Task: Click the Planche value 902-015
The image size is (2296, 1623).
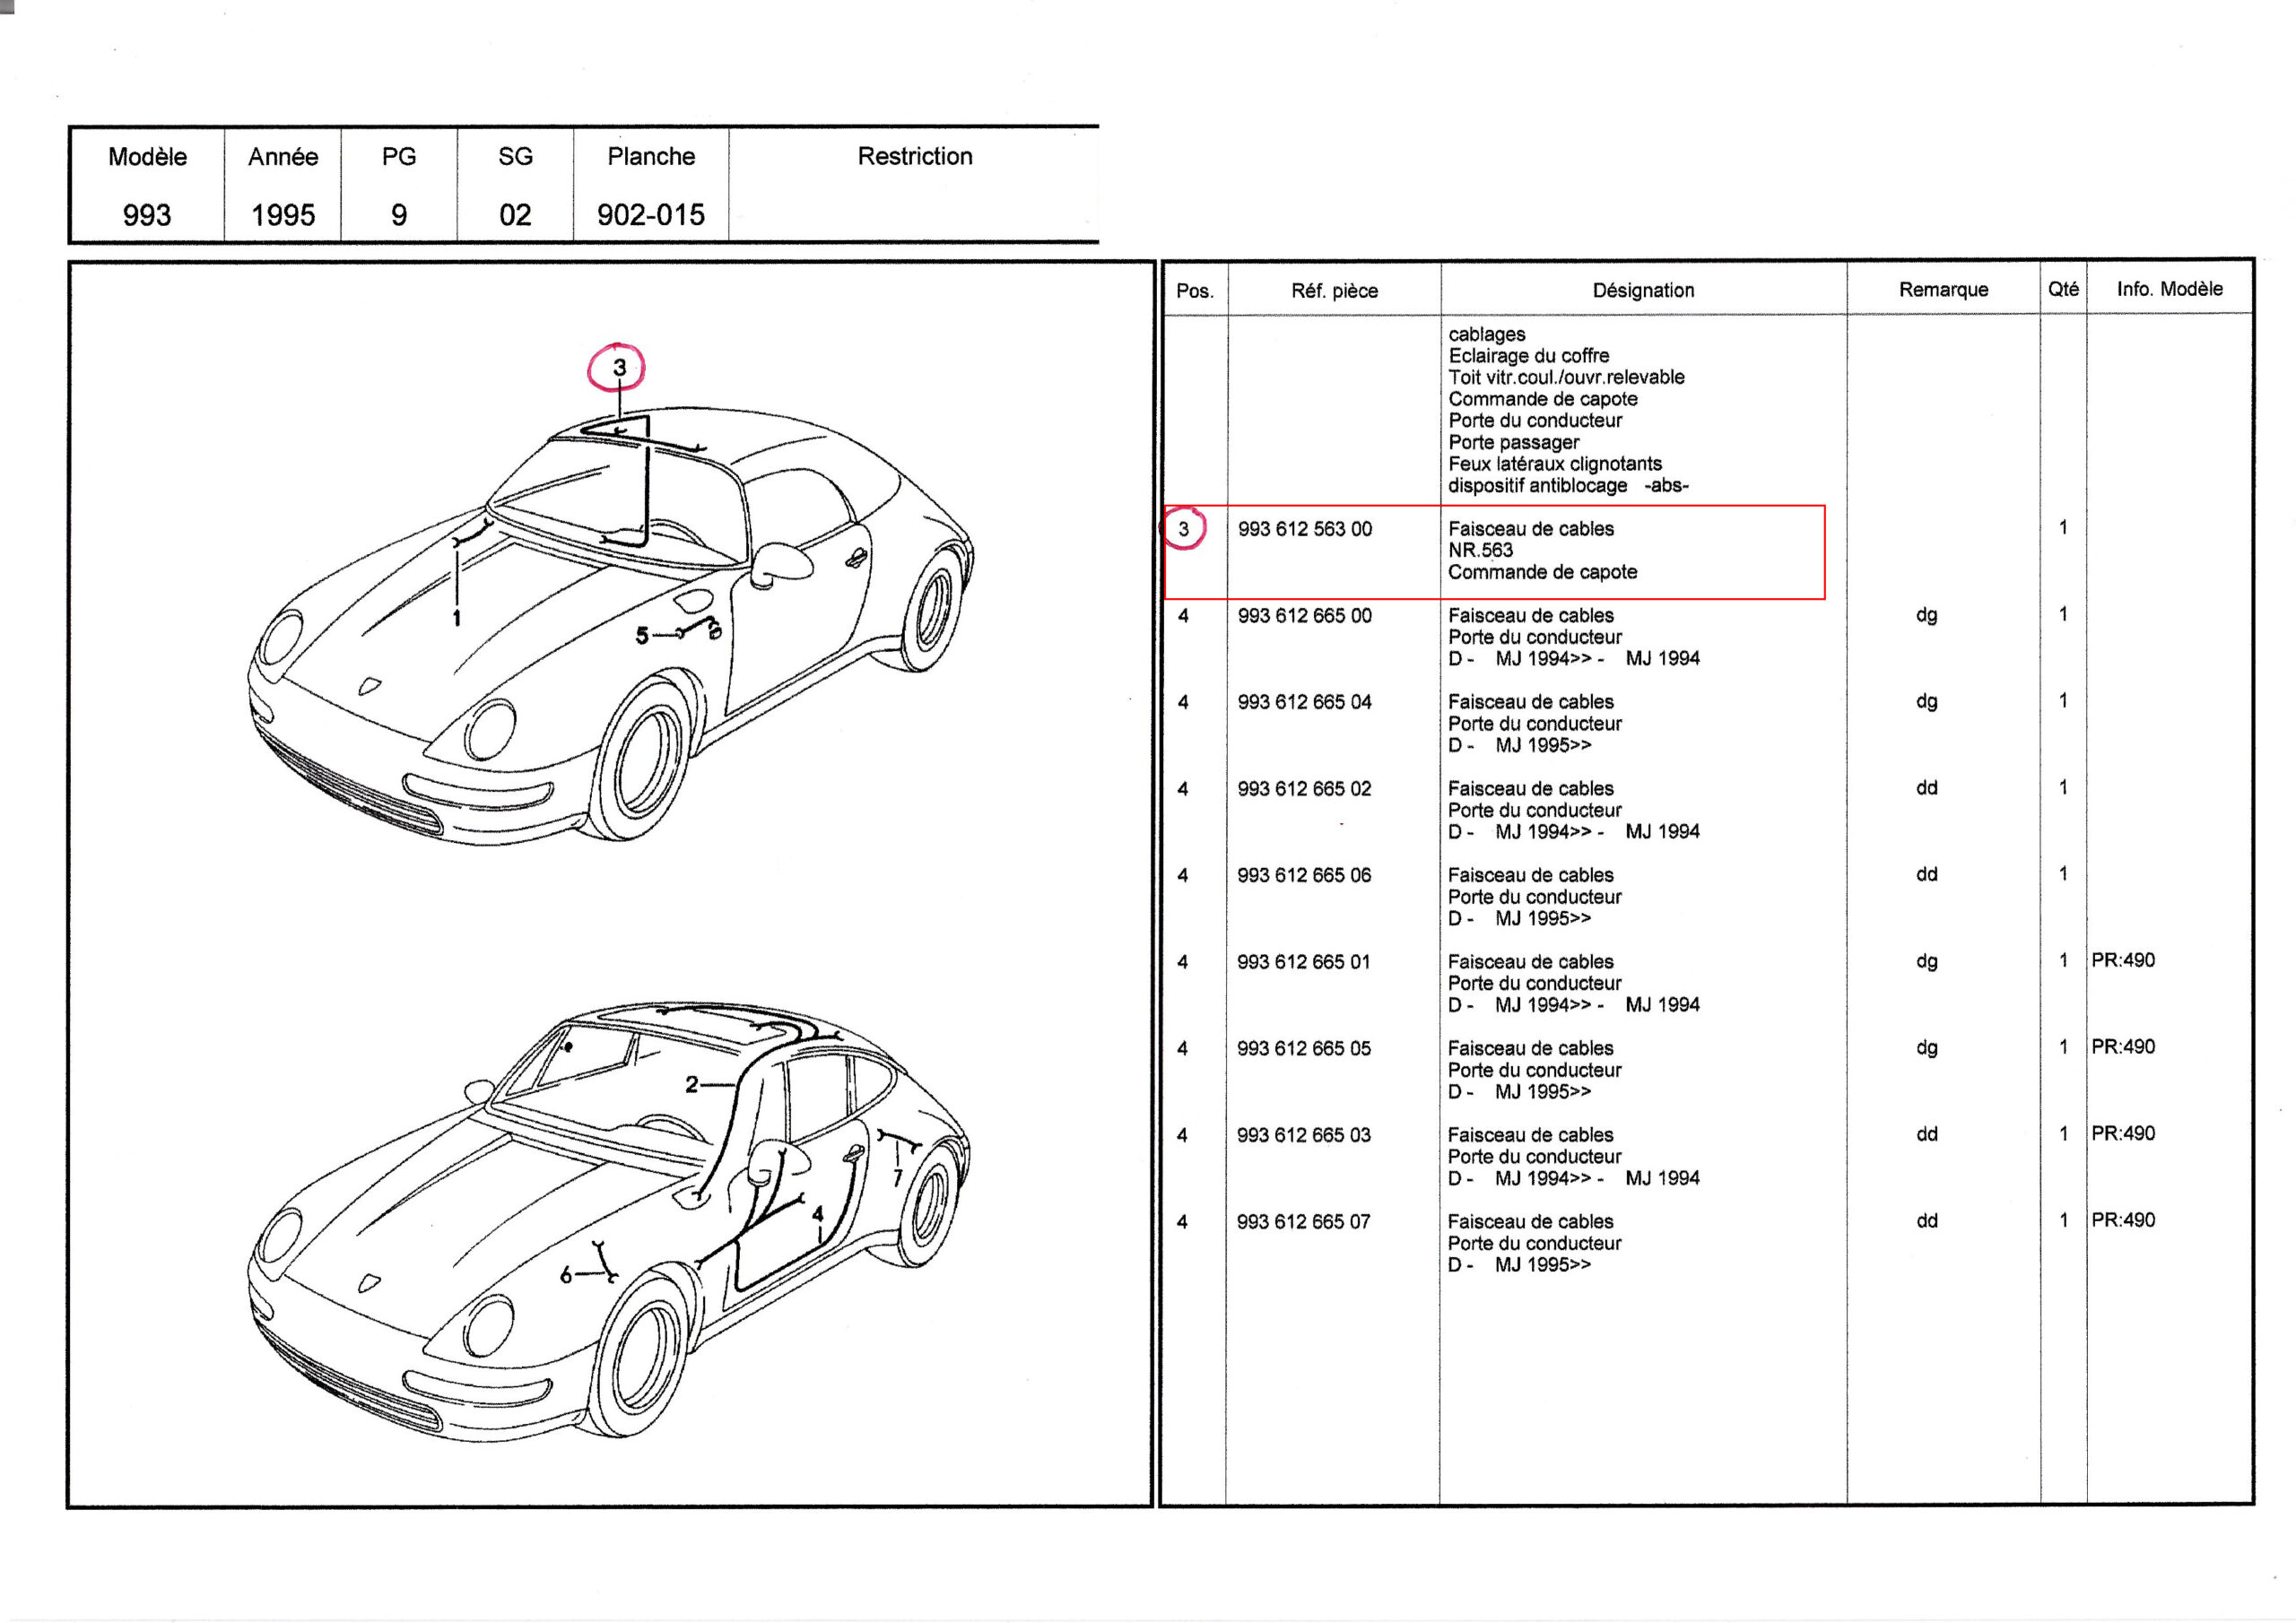Action: (650, 214)
